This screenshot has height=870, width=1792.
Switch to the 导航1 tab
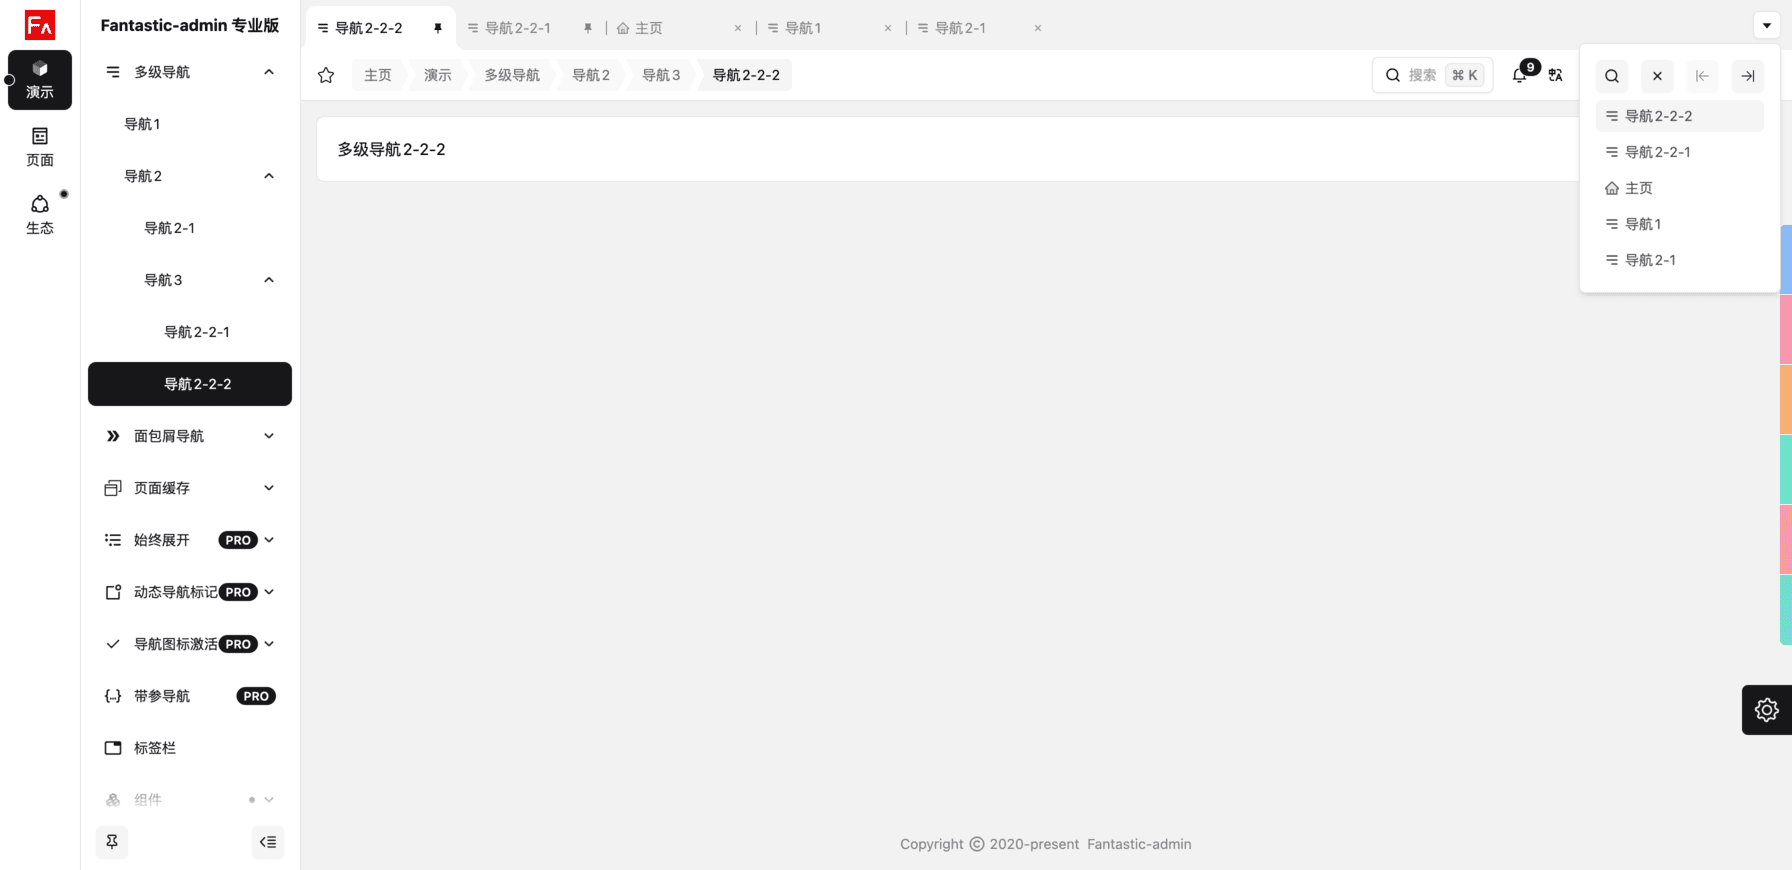pyautogui.click(x=803, y=28)
